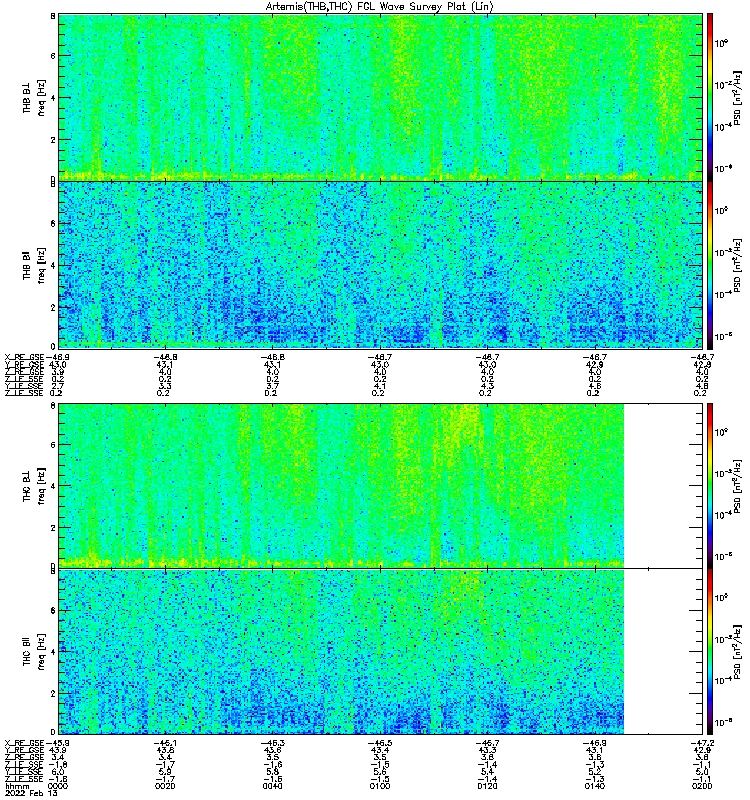Click the Artemis FGL Wave Survey Plot title
The width and height of the screenshot is (750, 800).
[380, 7]
